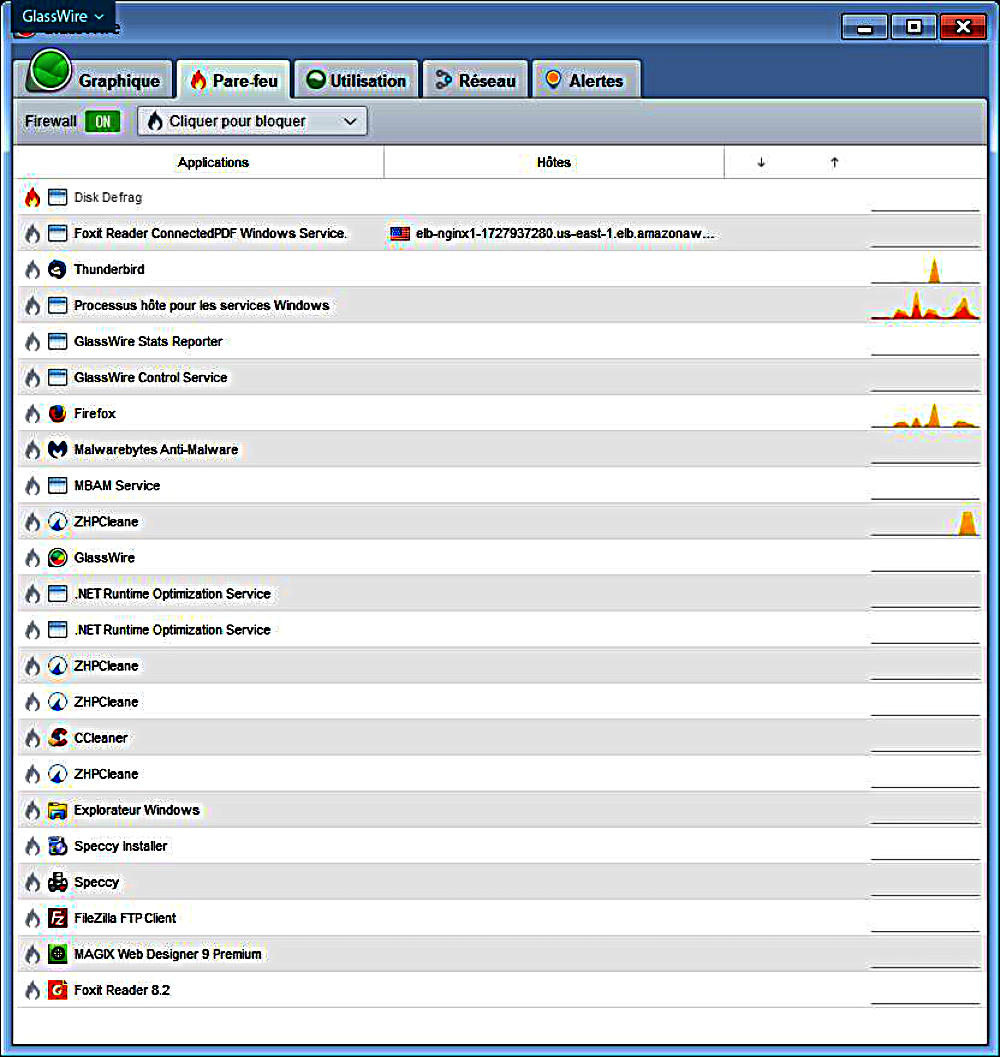The width and height of the screenshot is (1000, 1058).
Task: Select the Firefox browser icon
Action: pos(58,414)
